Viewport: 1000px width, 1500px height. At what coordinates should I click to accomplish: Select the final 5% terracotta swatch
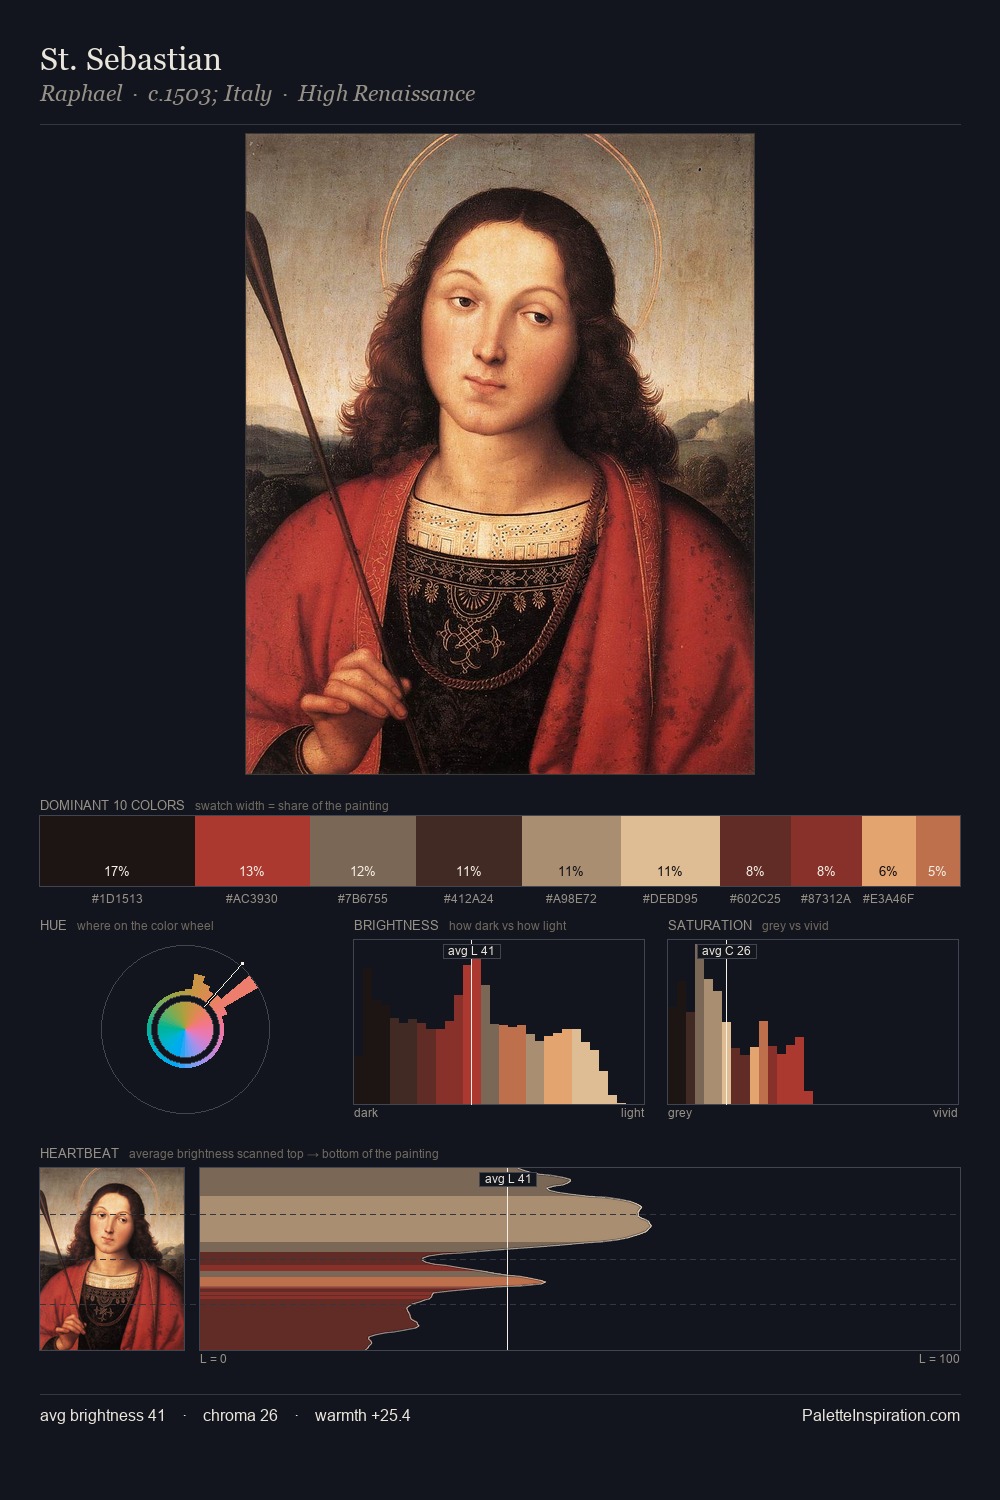click(937, 851)
